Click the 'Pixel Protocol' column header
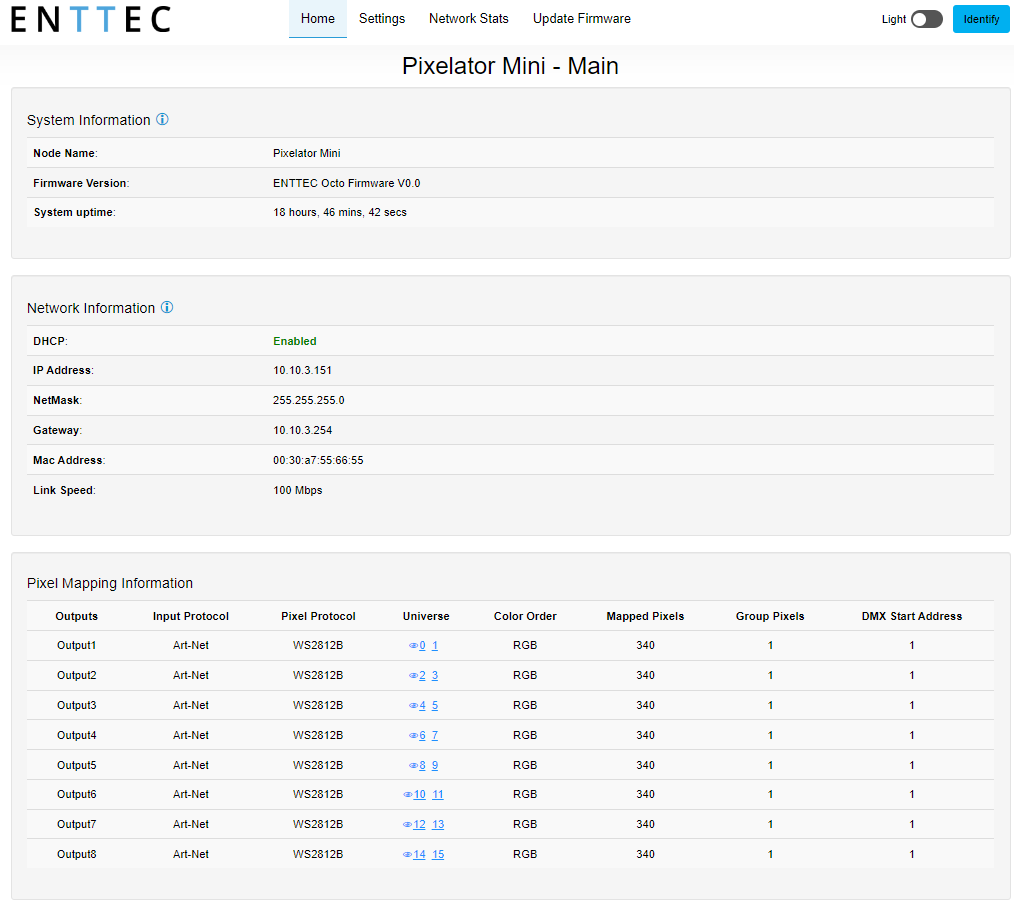 coord(318,616)
